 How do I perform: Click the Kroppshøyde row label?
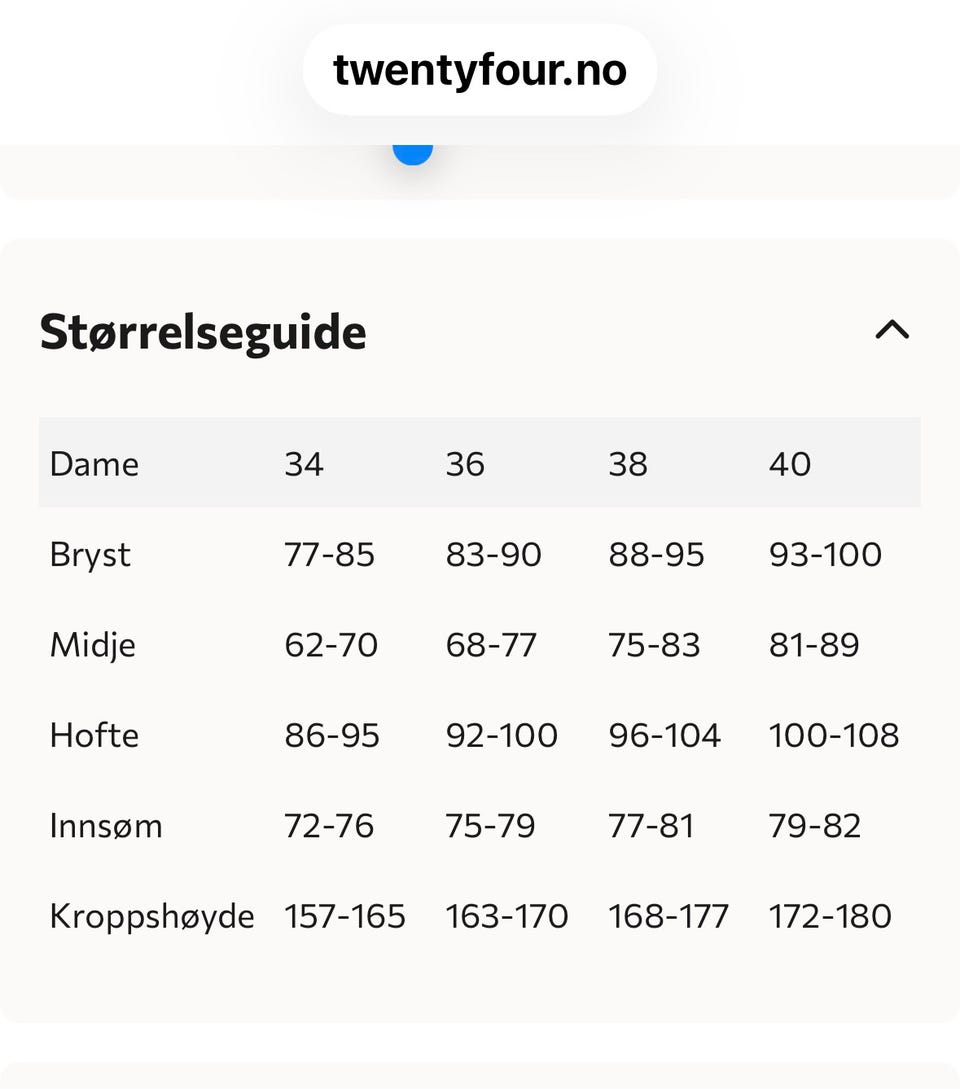point(152,917)
